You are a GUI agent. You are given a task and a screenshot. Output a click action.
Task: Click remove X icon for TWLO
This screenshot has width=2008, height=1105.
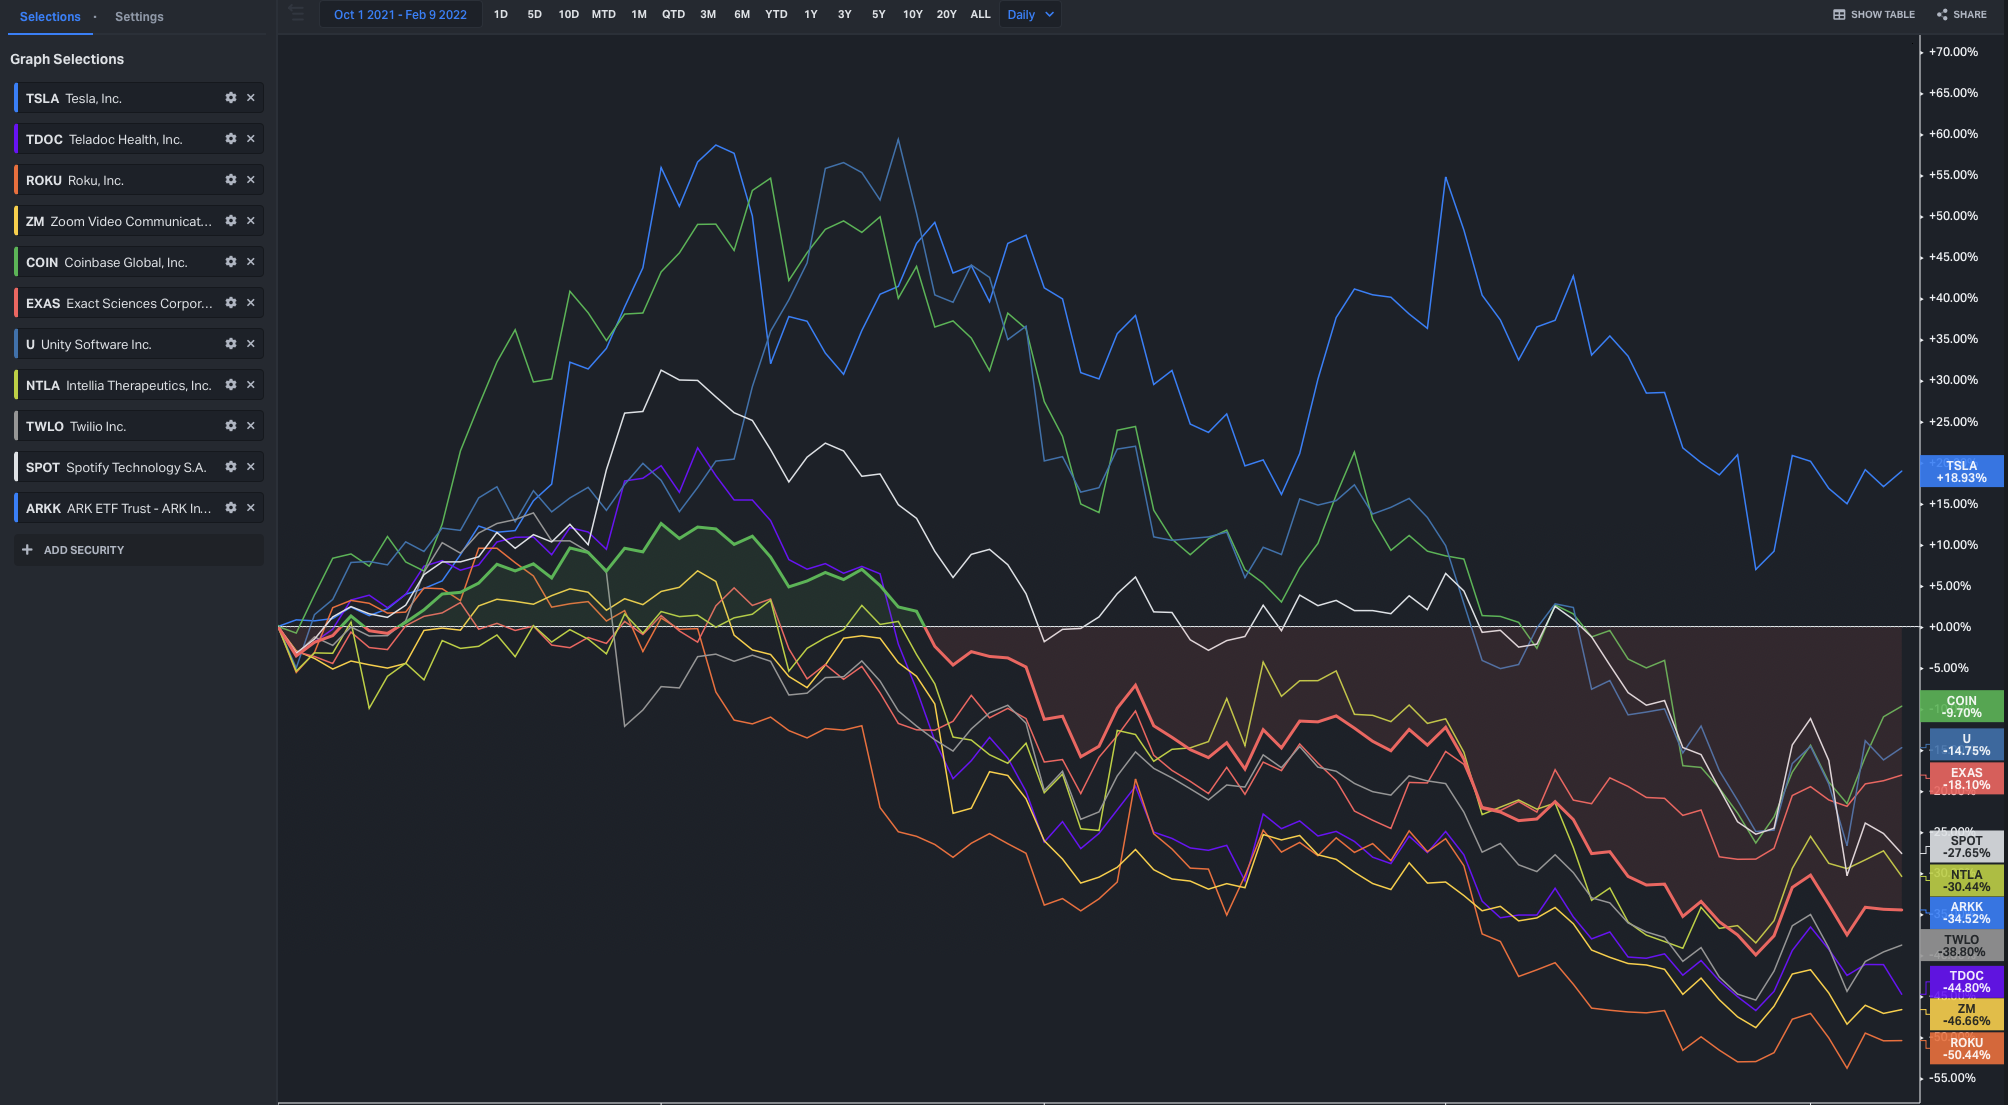click(250, 426)
